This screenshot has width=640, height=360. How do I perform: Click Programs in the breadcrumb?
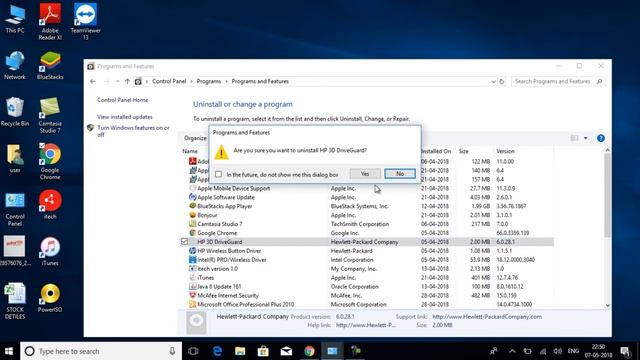pyautogui.click(x=209, y=82)
